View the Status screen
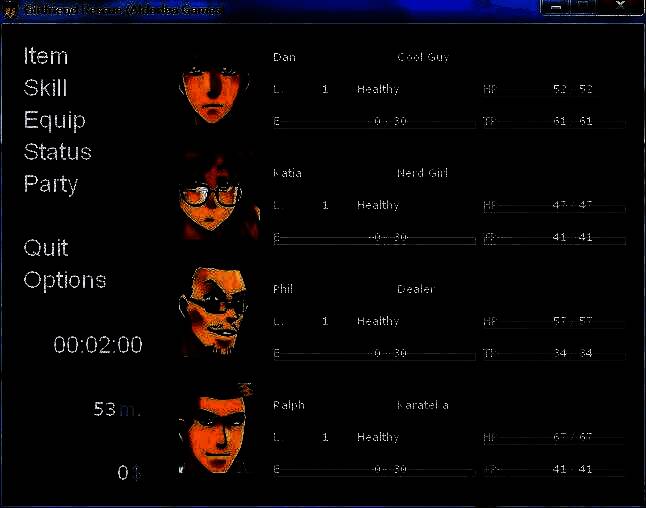The width and height of the screenshot is (646, 508). click(58, 152)
